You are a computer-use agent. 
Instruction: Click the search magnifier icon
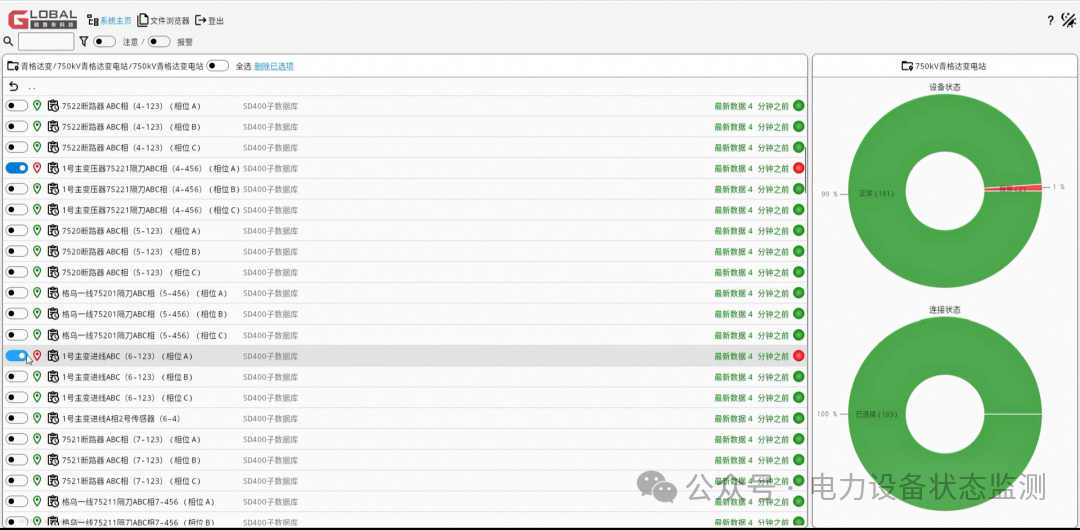coord(8,41)
